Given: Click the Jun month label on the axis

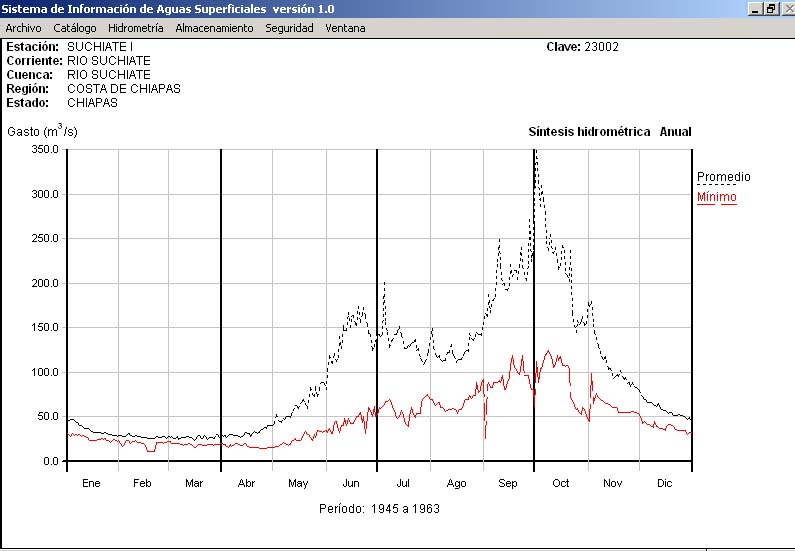Looking at the screenshot, I should tap(351, 484).
